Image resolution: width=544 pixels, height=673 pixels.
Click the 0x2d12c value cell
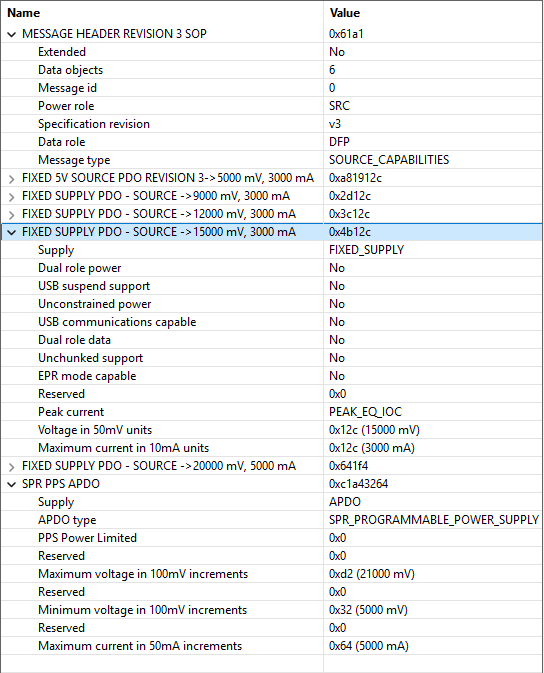pyautogui.click(x=350, y=196)
